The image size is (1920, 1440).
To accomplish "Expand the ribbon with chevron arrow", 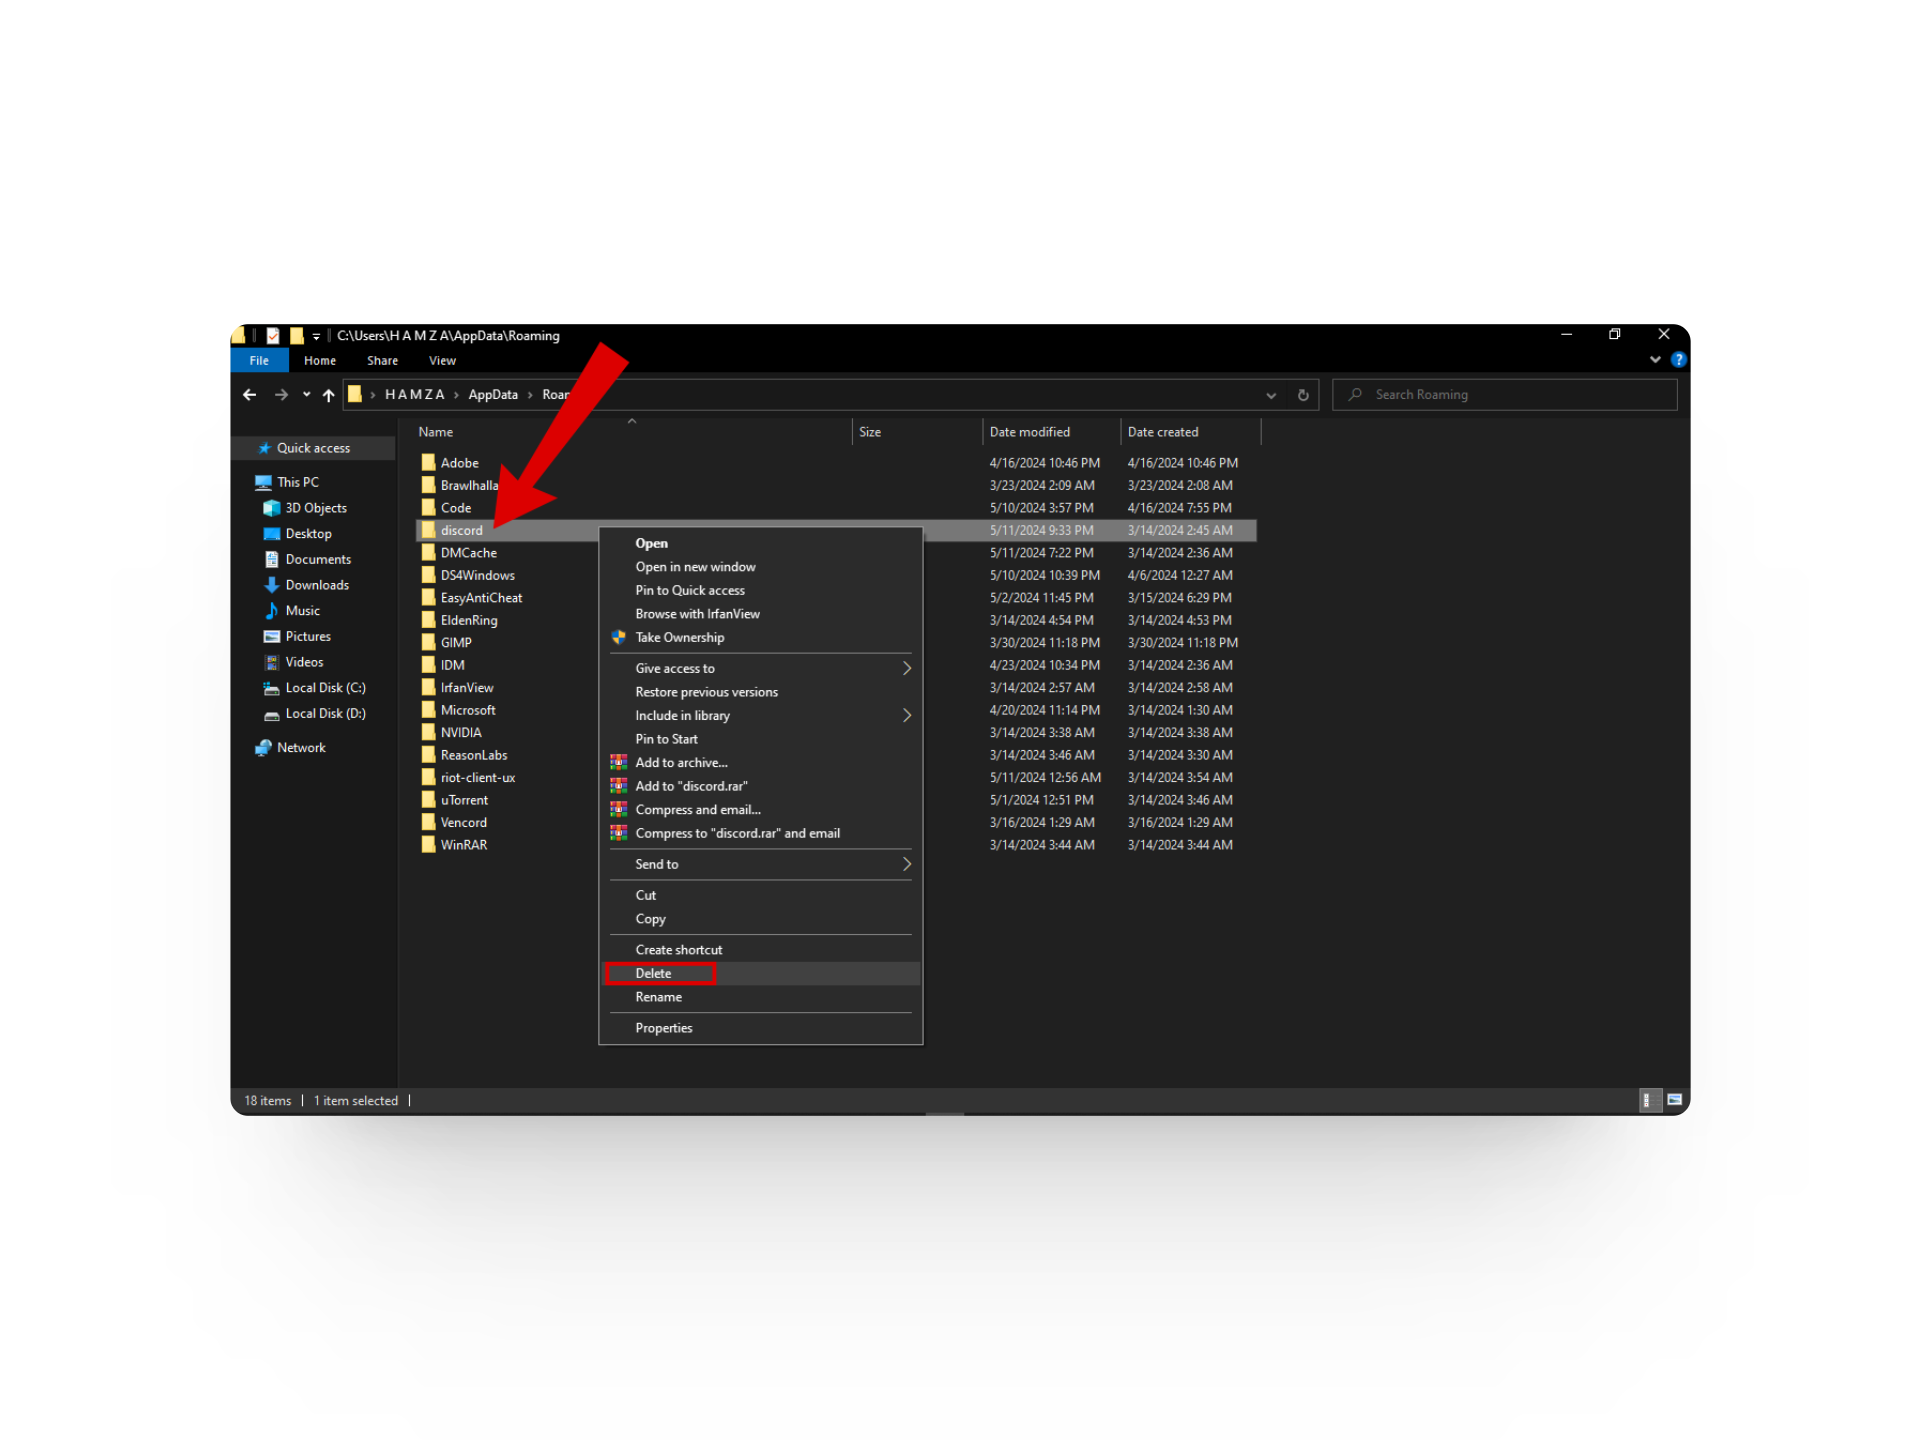I will tap(1655, 360).
